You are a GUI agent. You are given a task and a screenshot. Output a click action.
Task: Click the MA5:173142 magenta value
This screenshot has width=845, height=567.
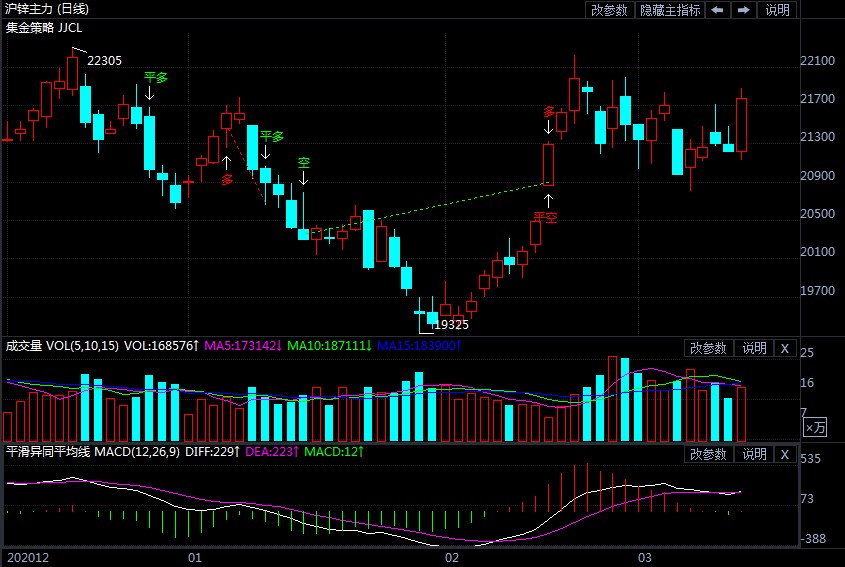(243, 345)
